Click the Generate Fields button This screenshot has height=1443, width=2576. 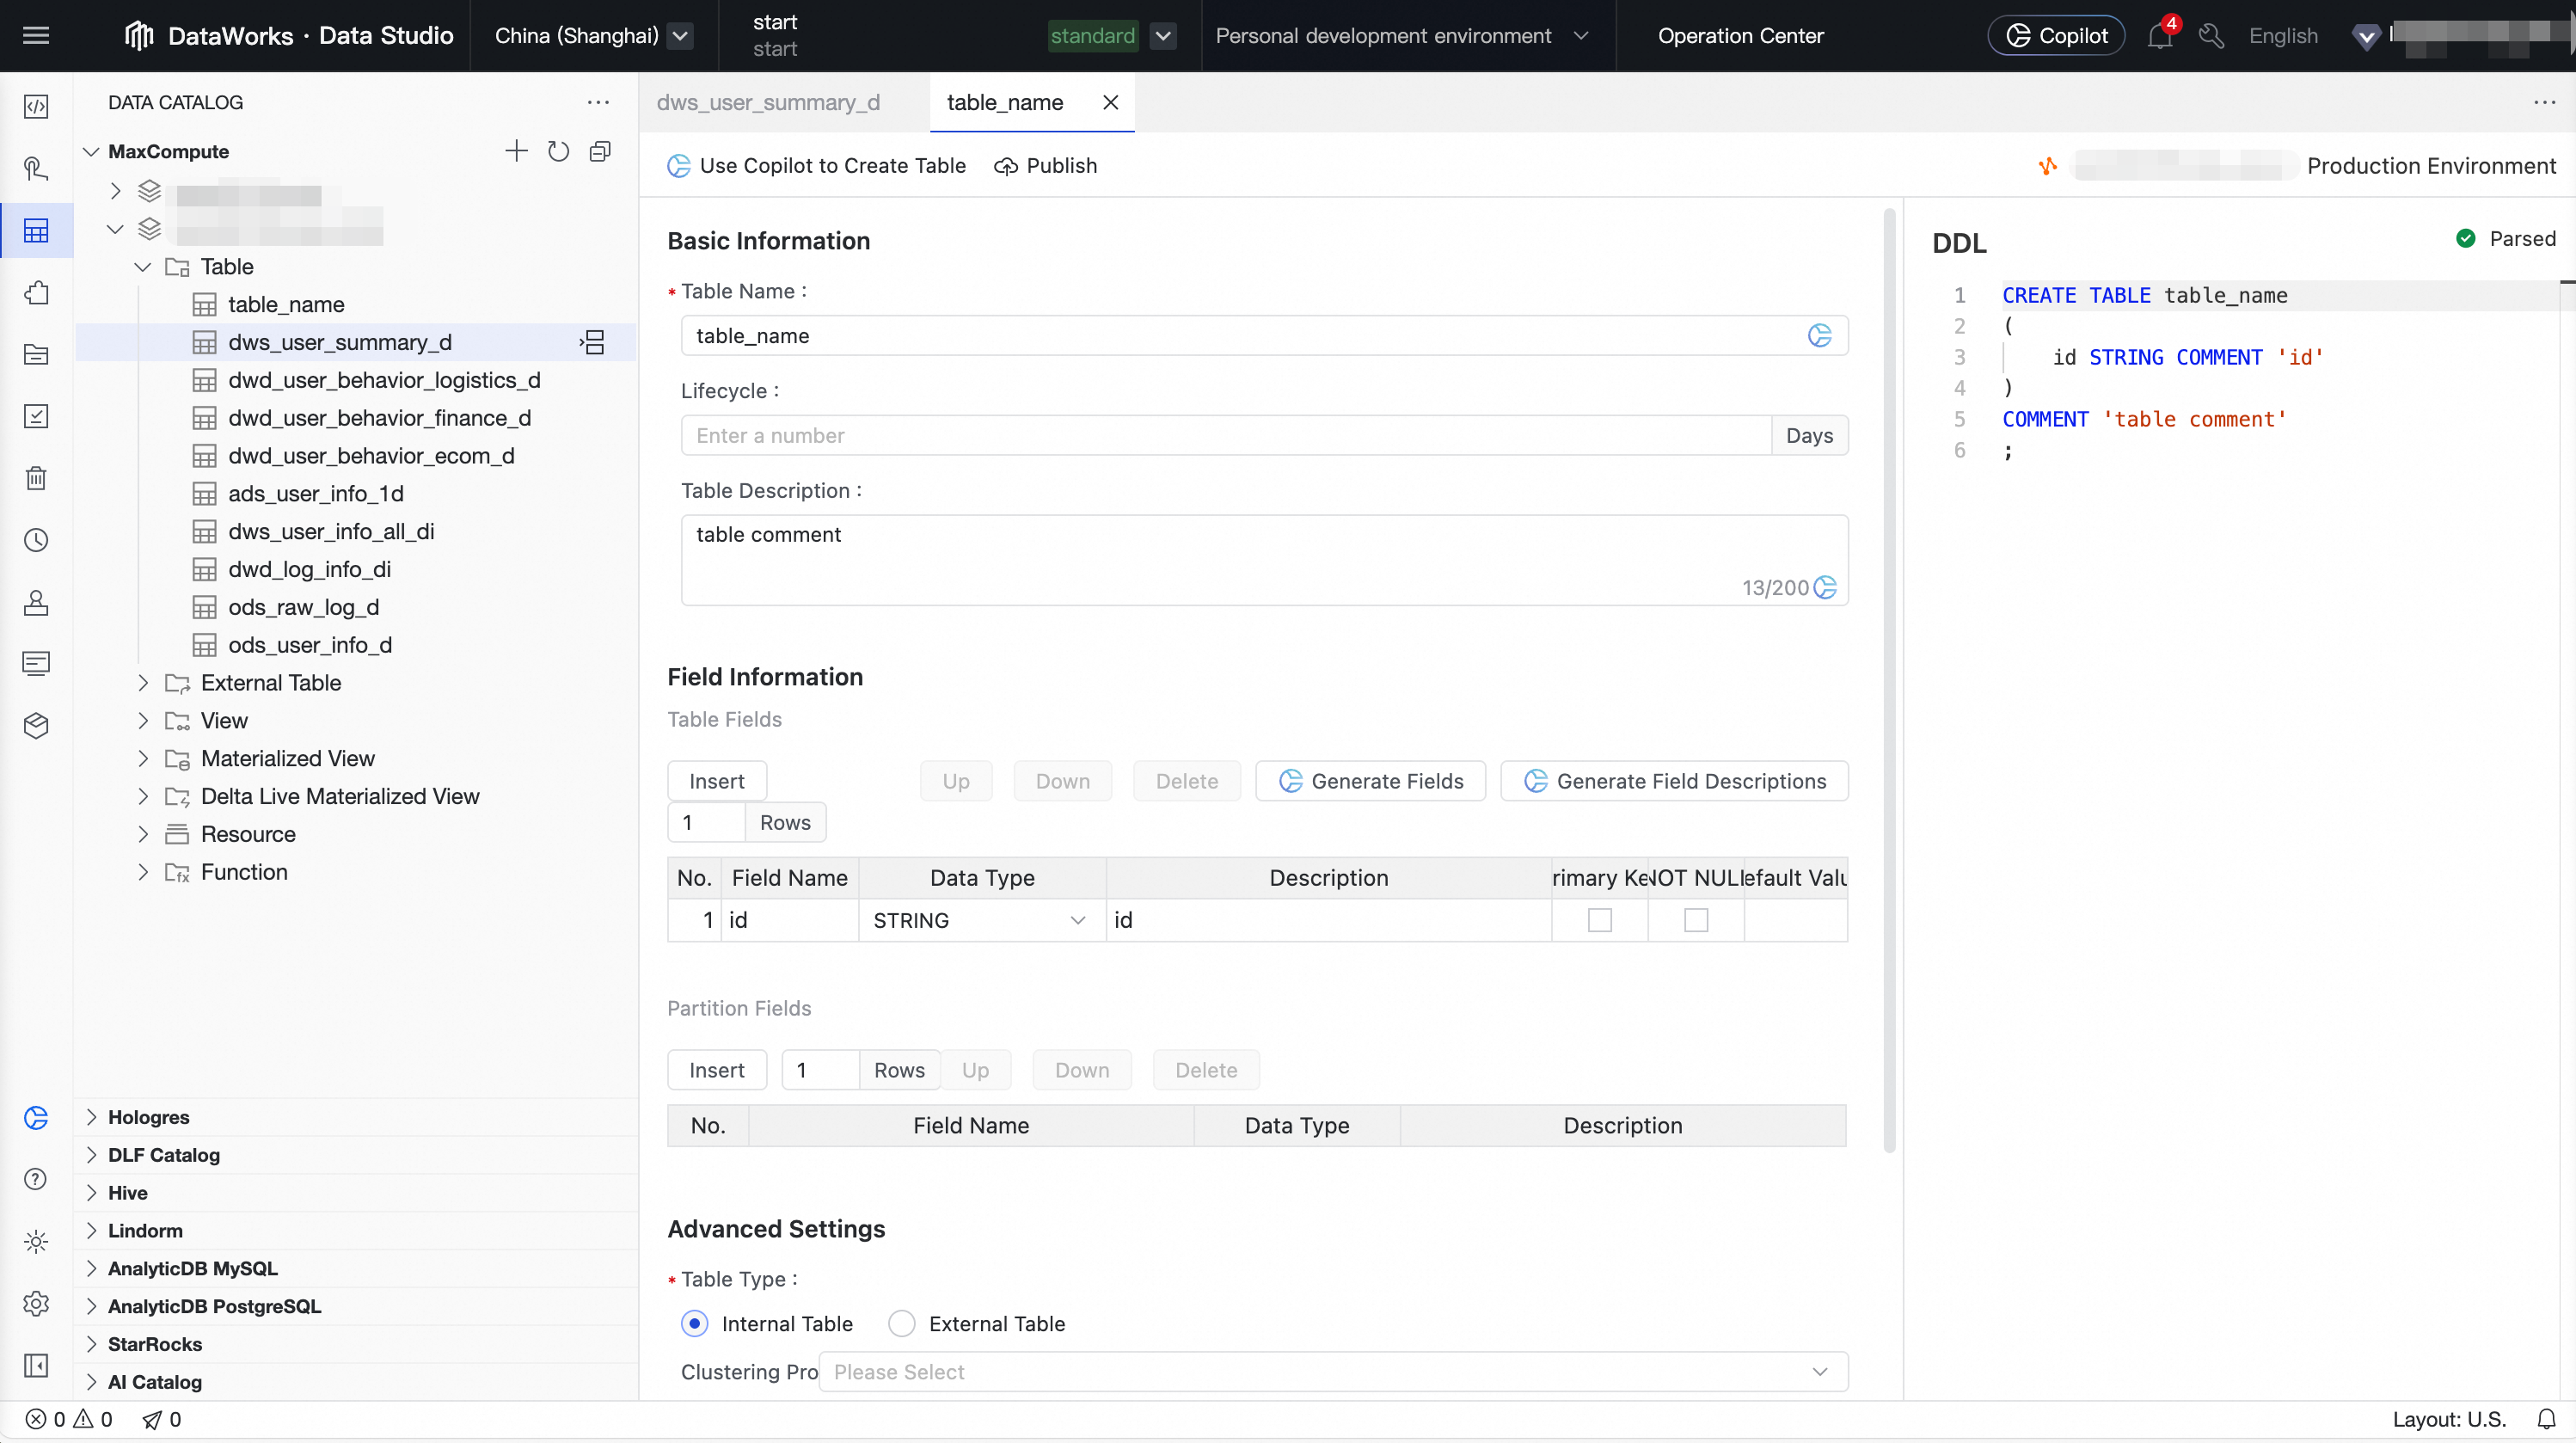[1370, 781]
